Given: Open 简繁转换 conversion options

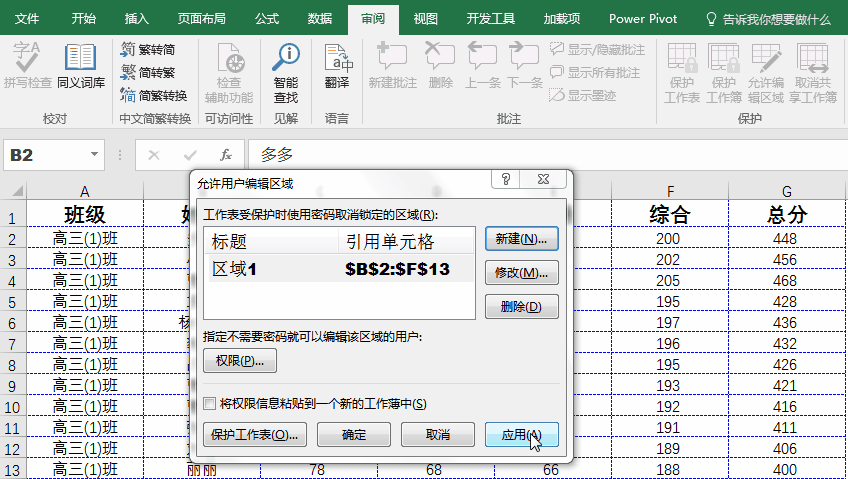Looking at the screenshot, I should tap(153, 95).
